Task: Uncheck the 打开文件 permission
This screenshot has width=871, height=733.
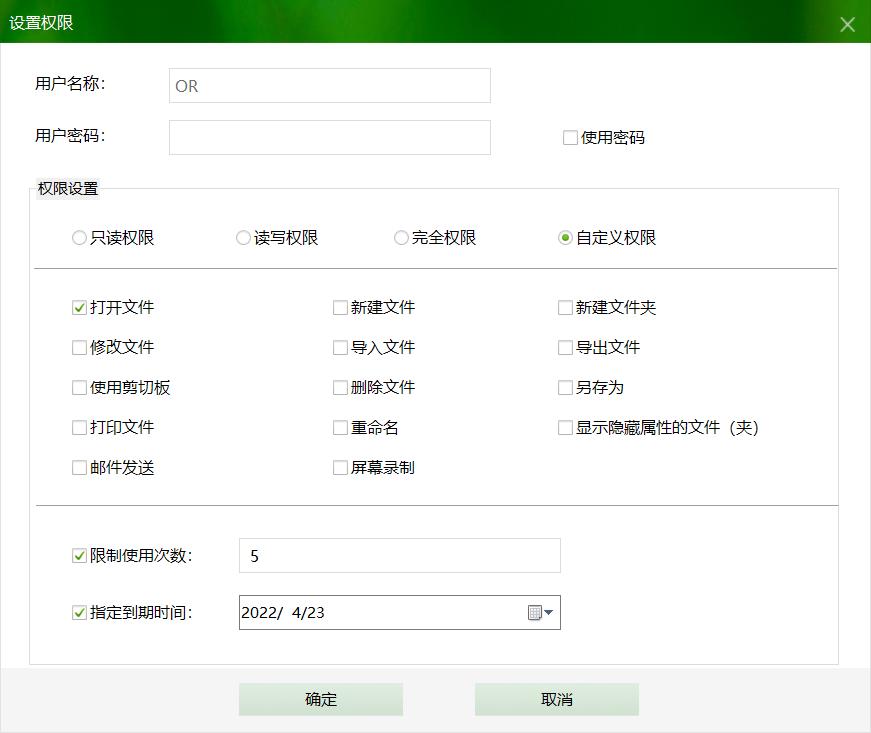Action: coord(78,307)
